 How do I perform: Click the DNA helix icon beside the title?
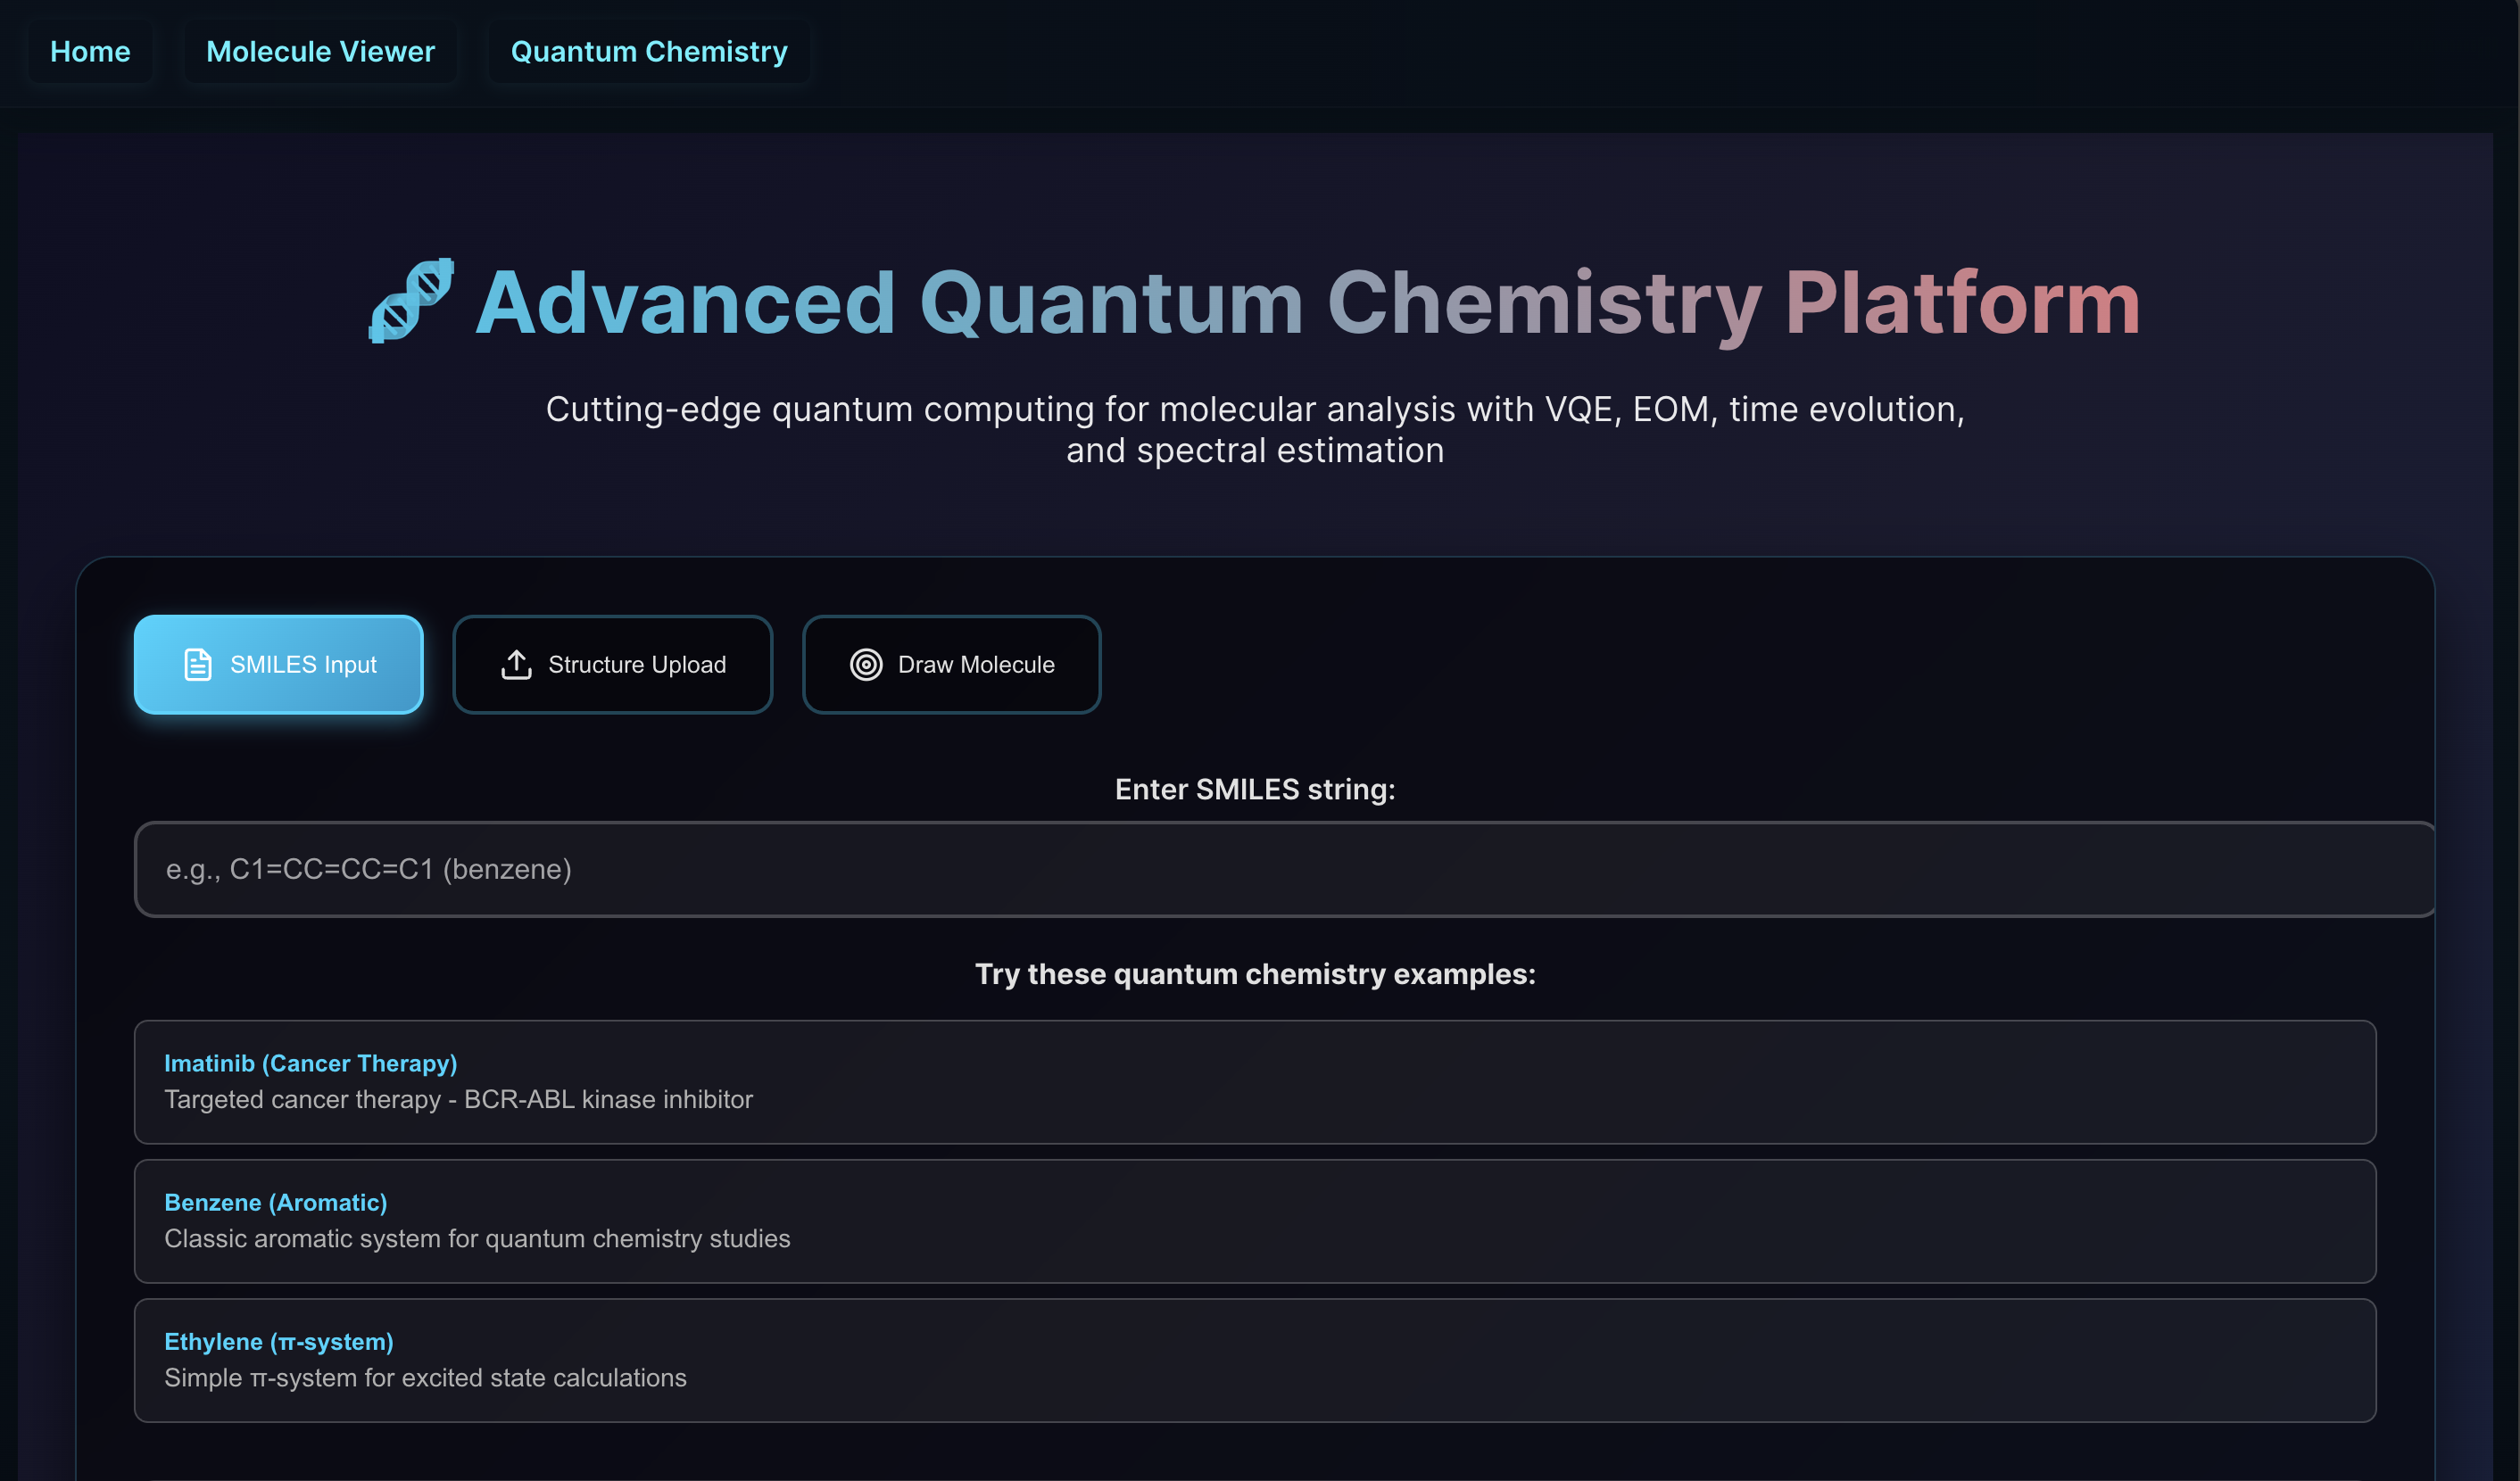(x=411, y=301)
